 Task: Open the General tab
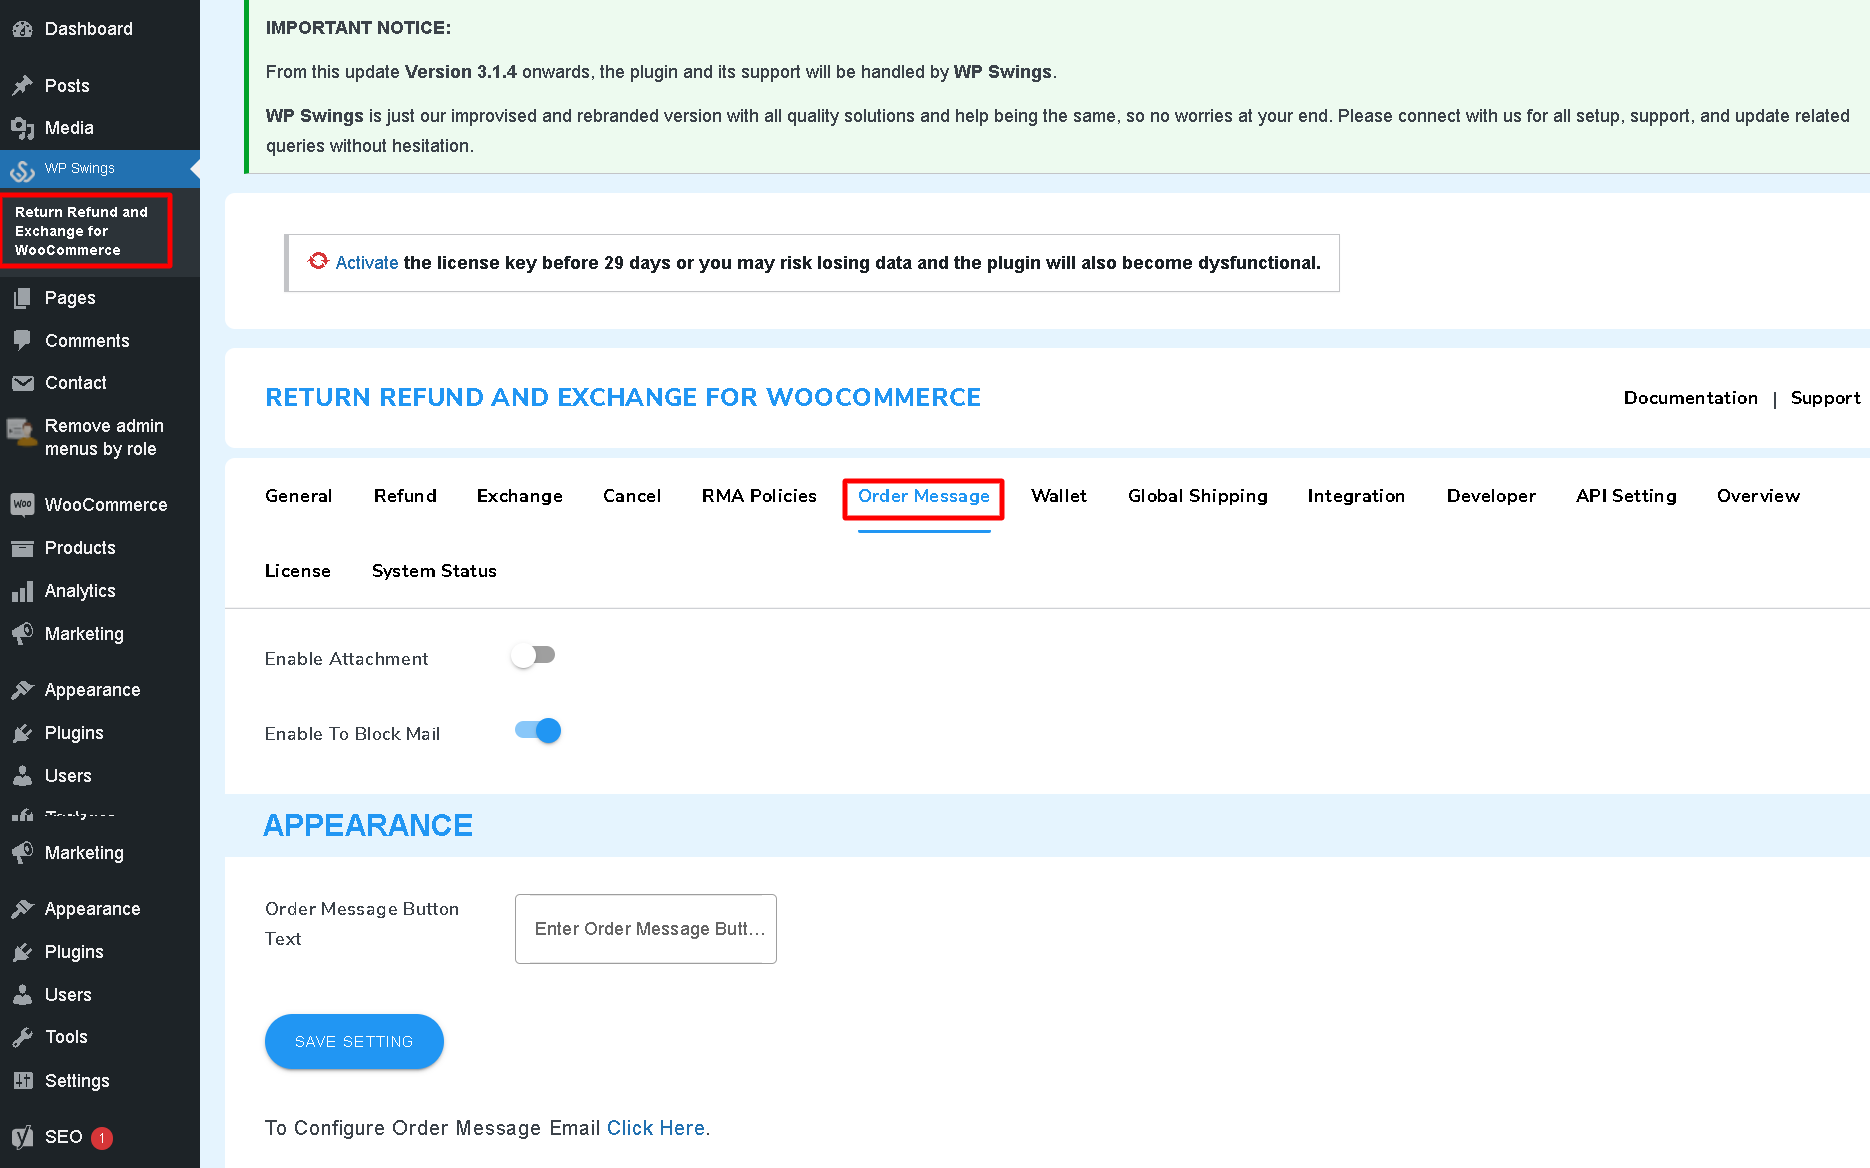[x=298, y=496]
